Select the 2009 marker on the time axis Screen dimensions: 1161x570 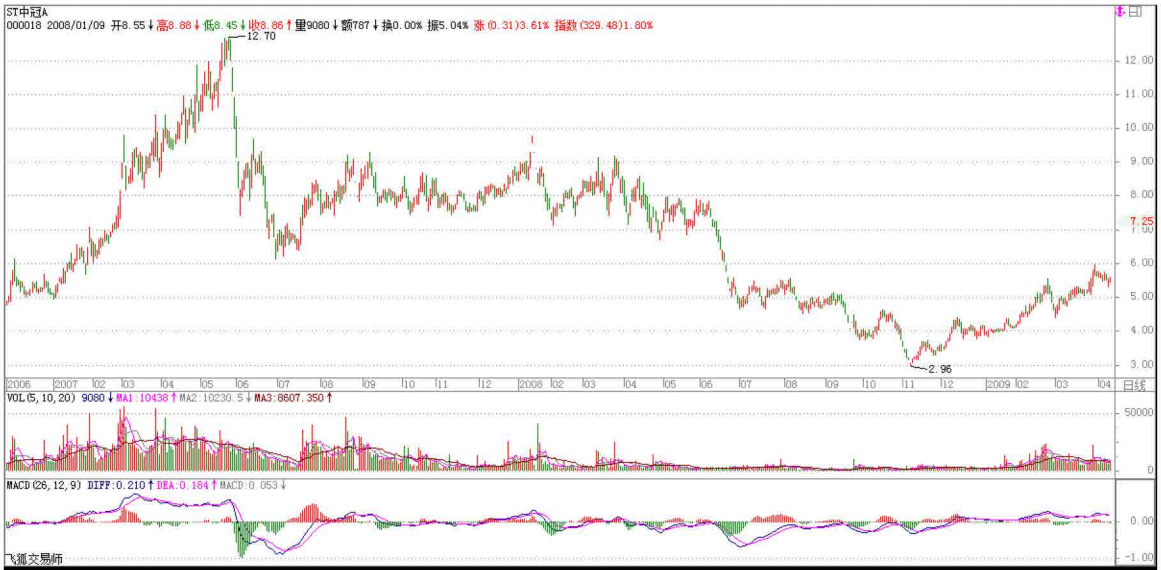point(999,384)
